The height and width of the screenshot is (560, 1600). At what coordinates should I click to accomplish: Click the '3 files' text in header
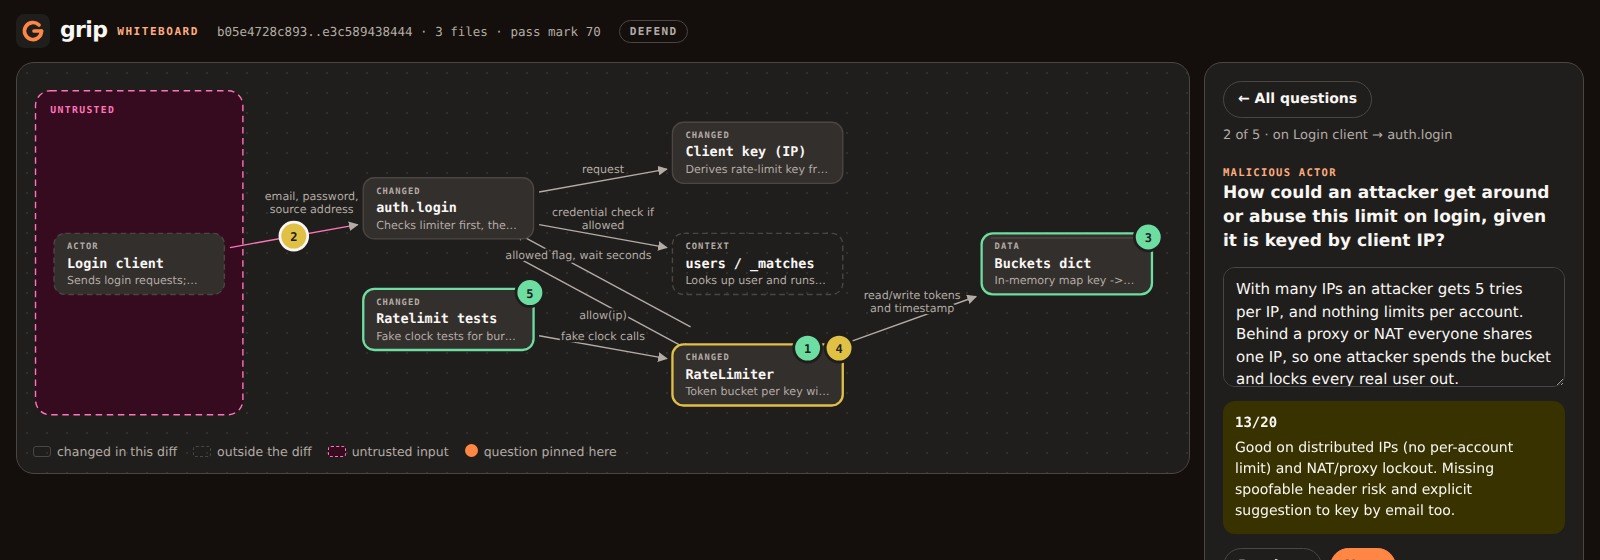(461, 32)
